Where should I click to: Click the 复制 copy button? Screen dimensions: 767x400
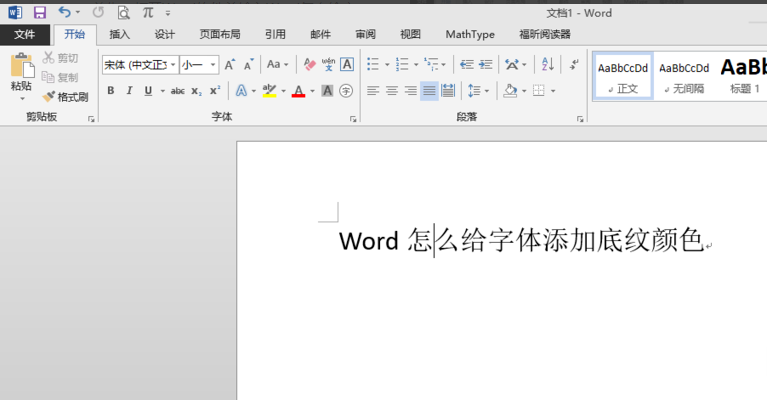[60, 77]
